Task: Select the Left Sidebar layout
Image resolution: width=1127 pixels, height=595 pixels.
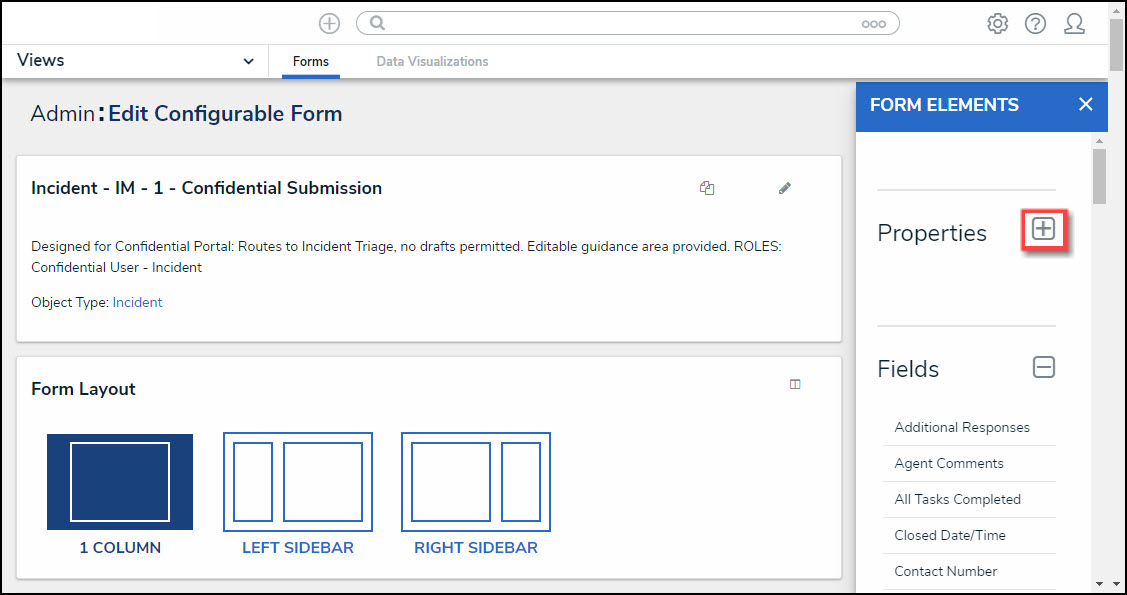Action: click(x=298, y=482)
